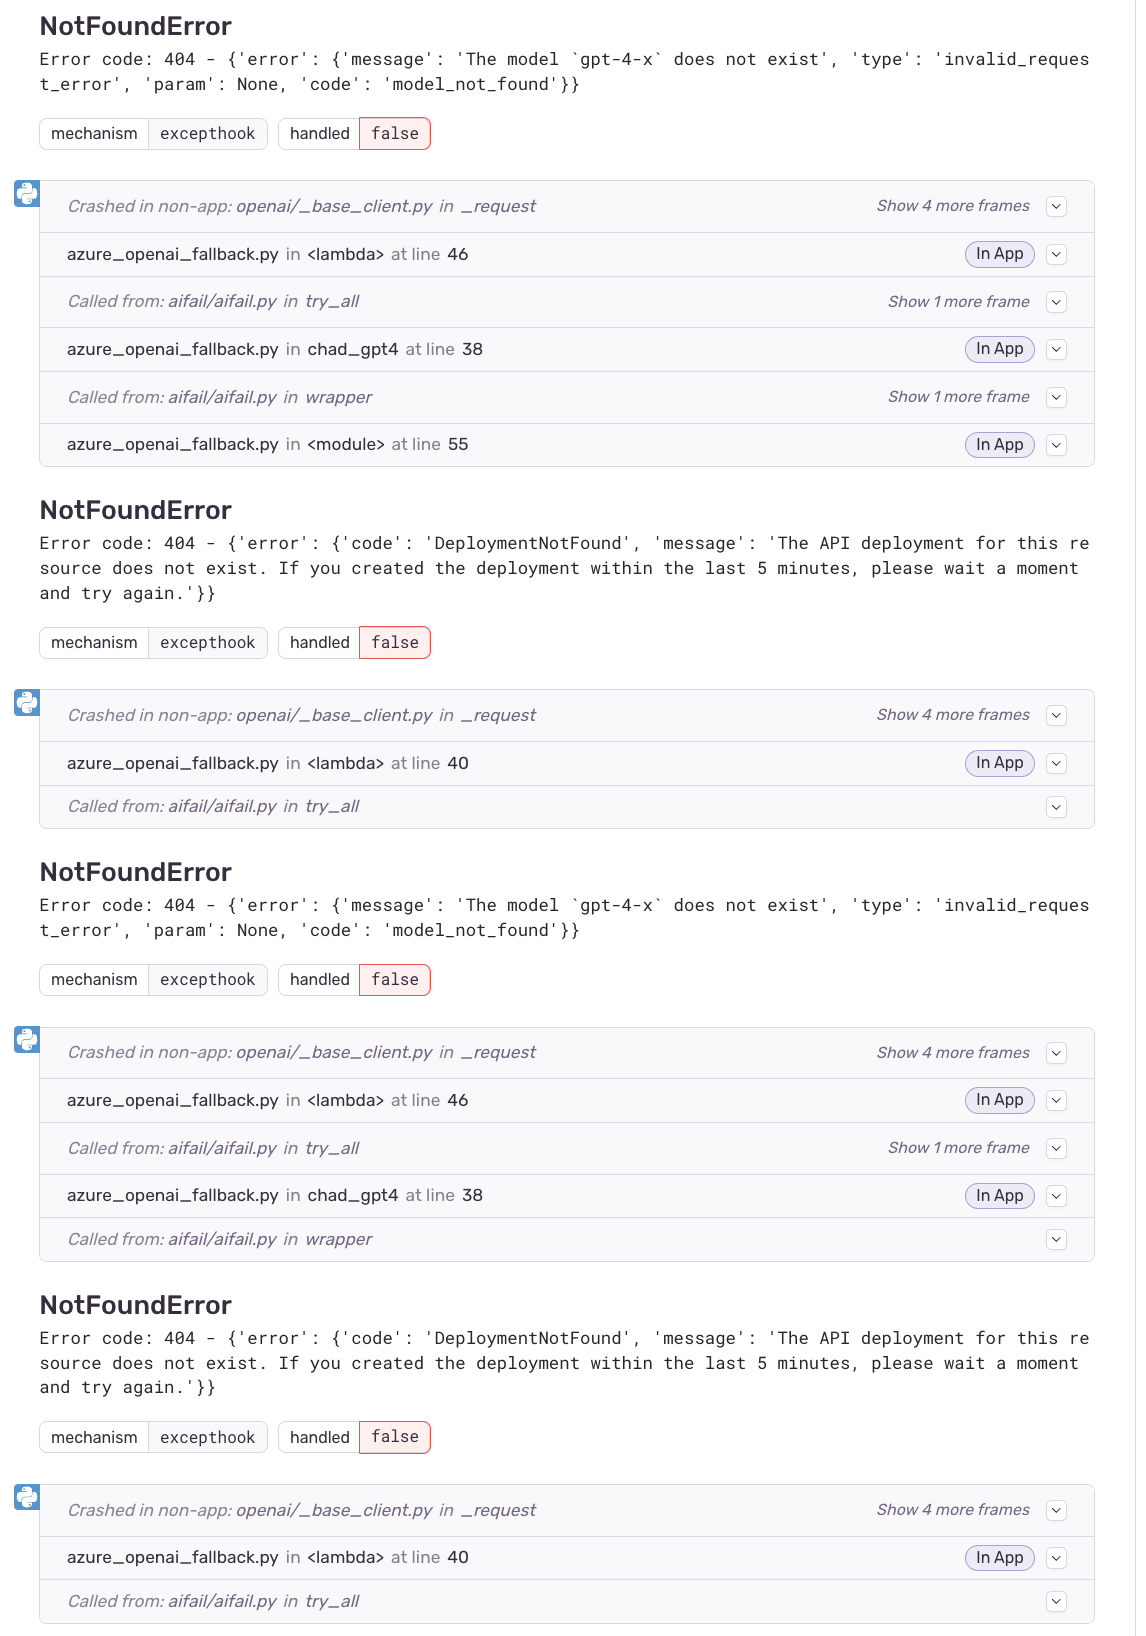Show 4 more frames in last trace
The width and height of the screenshot is (1146, 1636).
[953, 1510]
